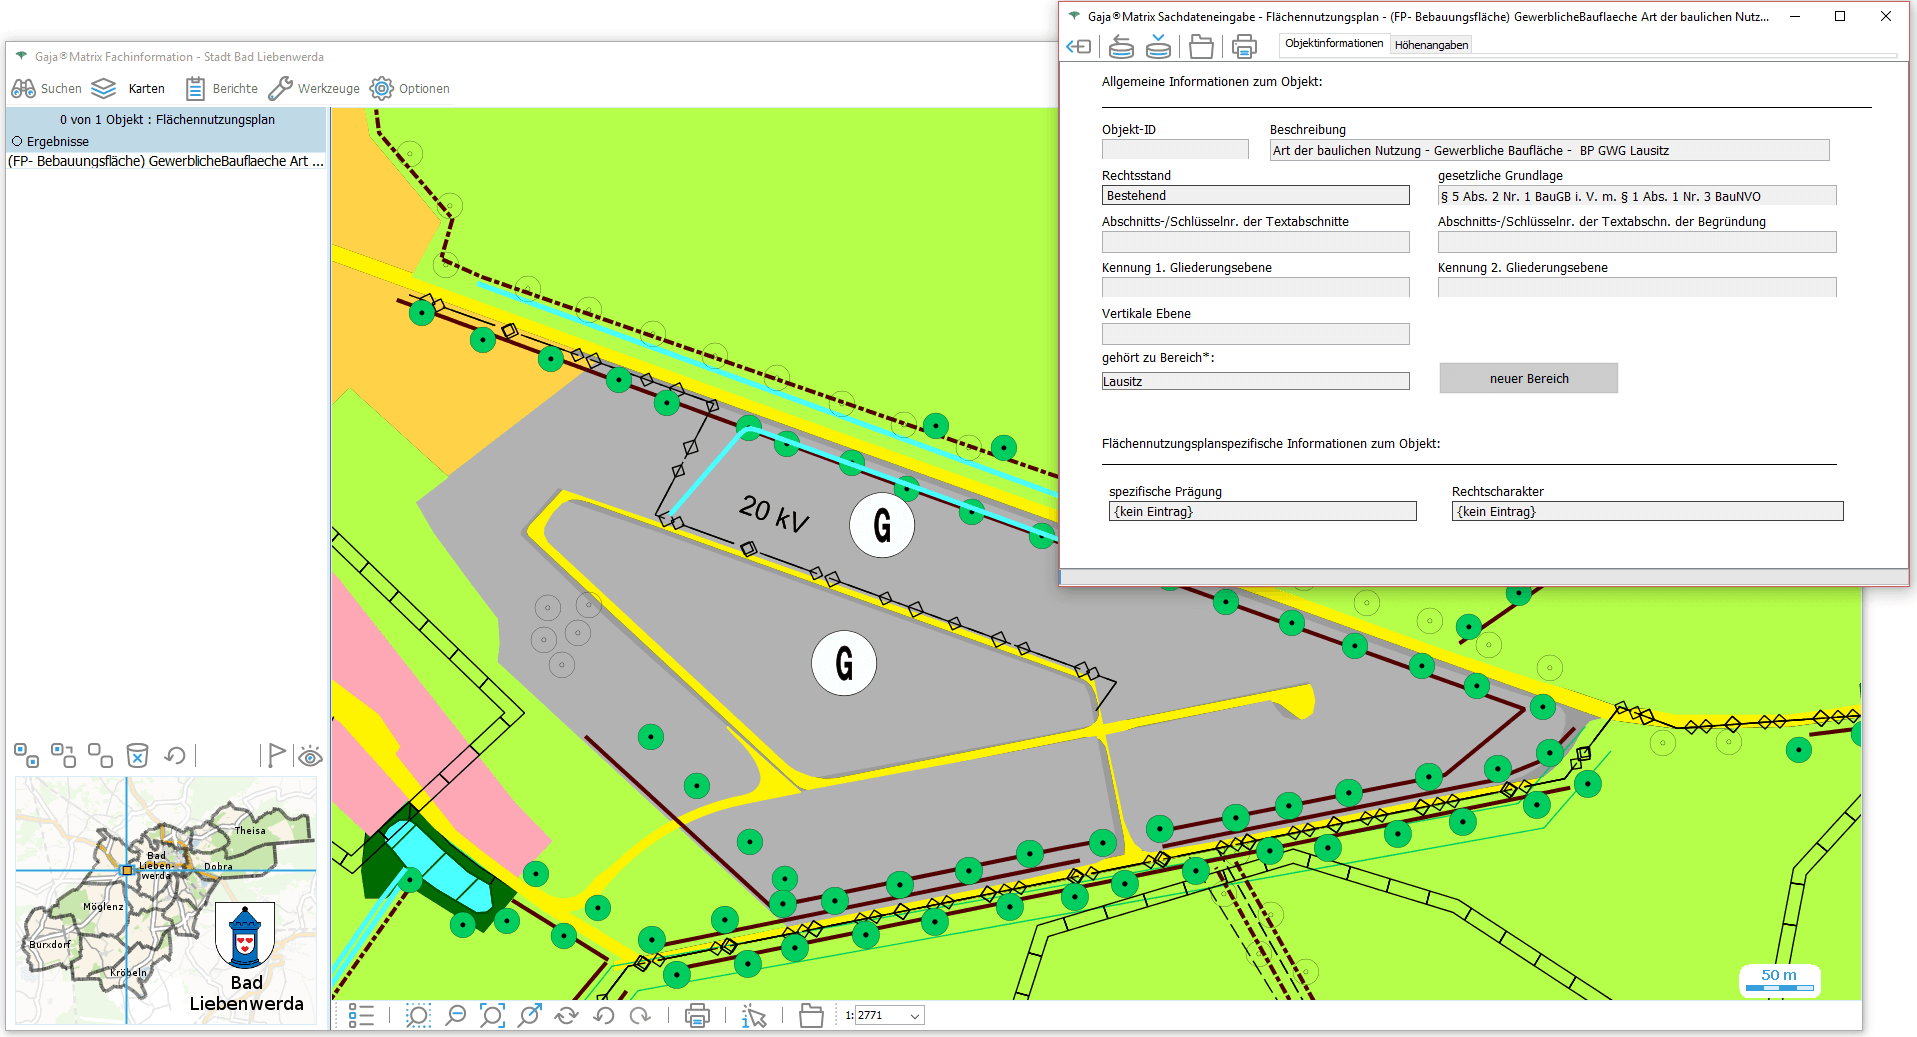Open the Werkzeuge menu
1917x1037 pixels.
coord(314,89)
